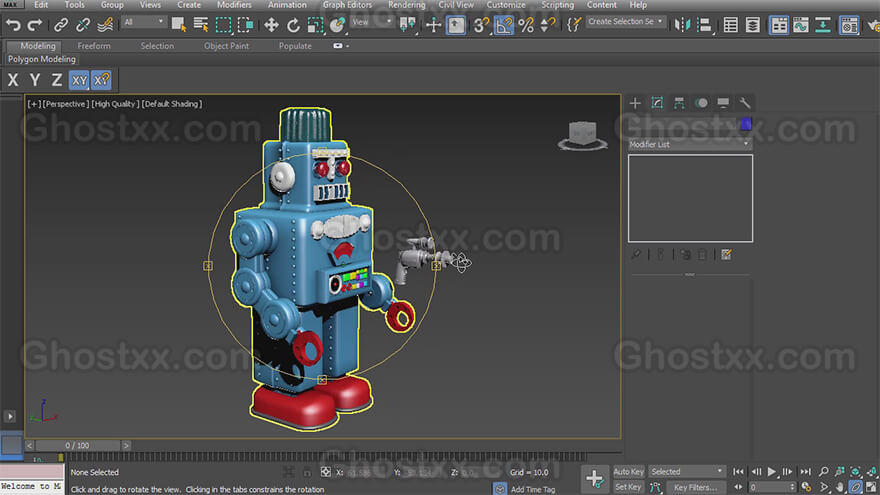Open the Key Filters dialog
The height and width of the screenshot is (495, 880).
click(695, 487)
